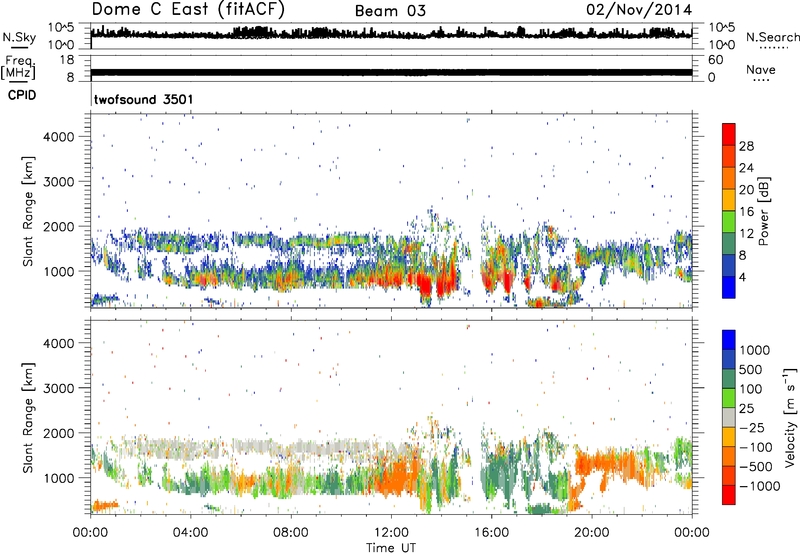Click the '4000' range tick of power panel
This screenshot has height=554, width=800.
58,137
